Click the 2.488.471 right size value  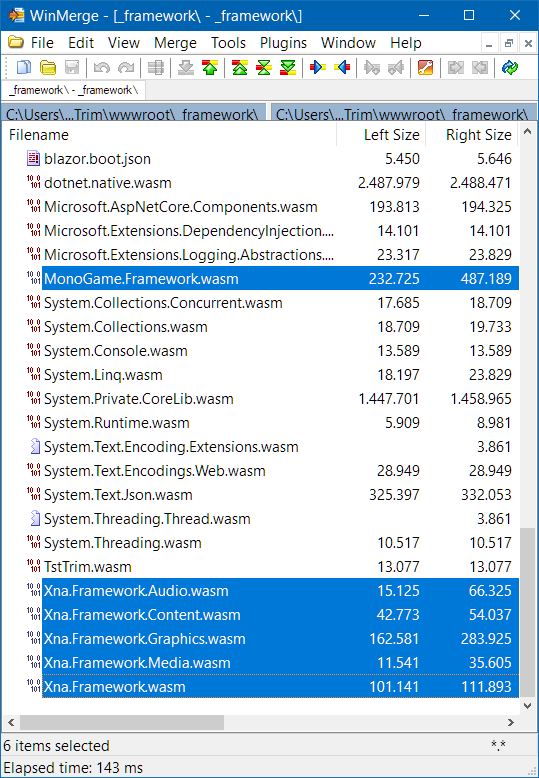480,183
